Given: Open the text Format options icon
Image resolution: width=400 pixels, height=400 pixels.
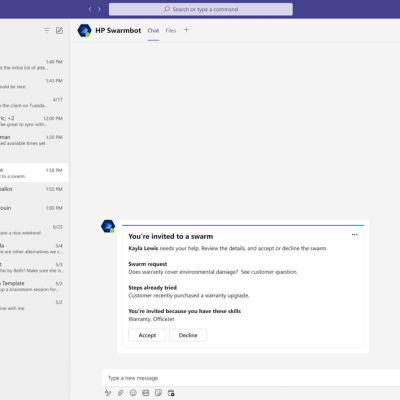Looking at the screenshot, I should (108, 393).
